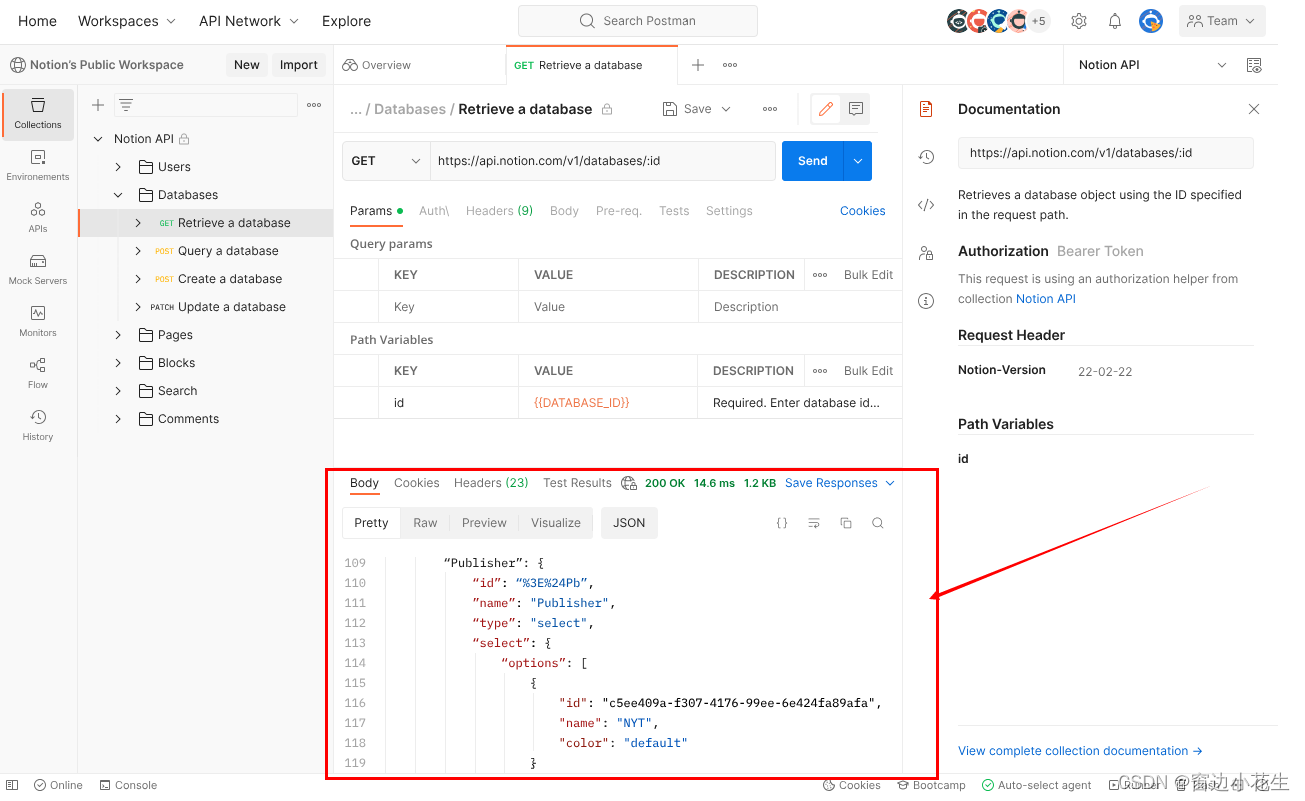Toggle line wrap in response
The width and height of the screenshot is (1305, 801).
tap(814, 523)
